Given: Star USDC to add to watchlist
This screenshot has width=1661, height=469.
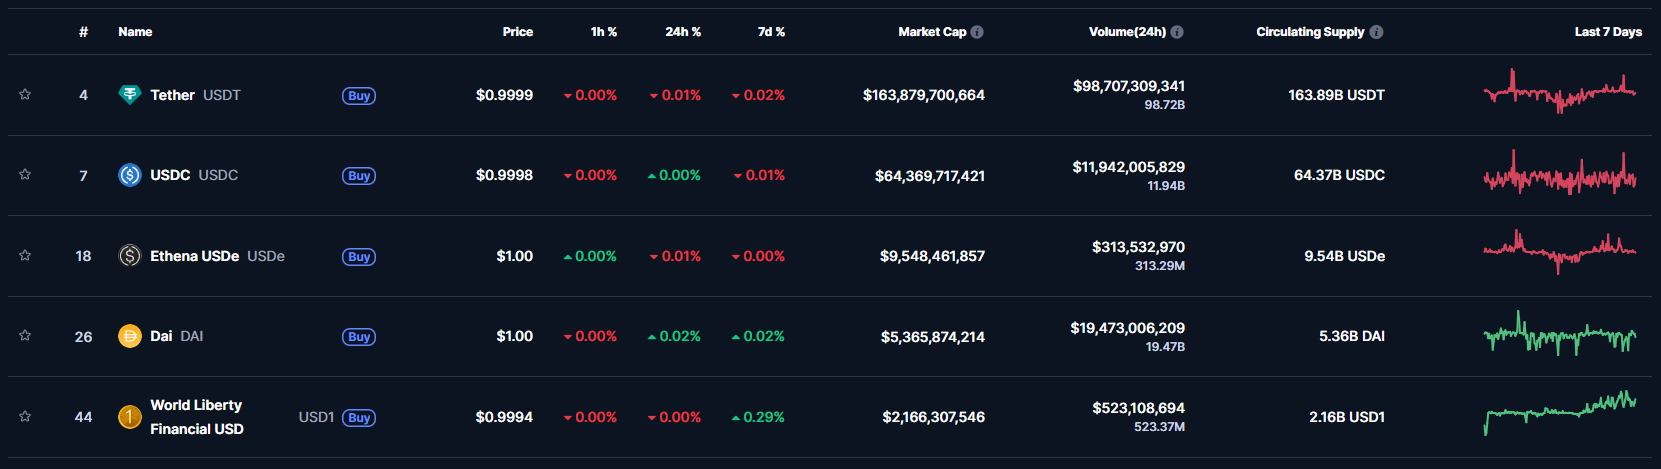Looking at the screenshot, I should click(x=25, y=174).
